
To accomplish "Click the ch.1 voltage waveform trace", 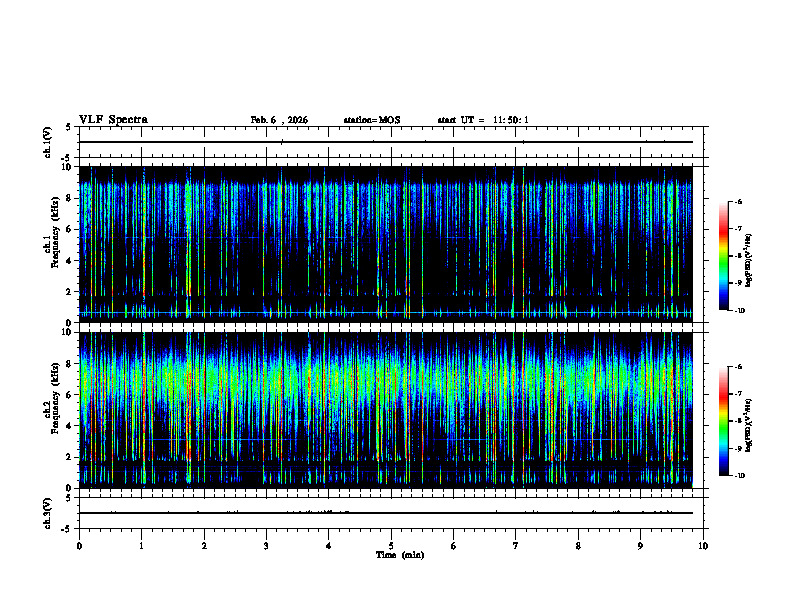I will point(386,142).
